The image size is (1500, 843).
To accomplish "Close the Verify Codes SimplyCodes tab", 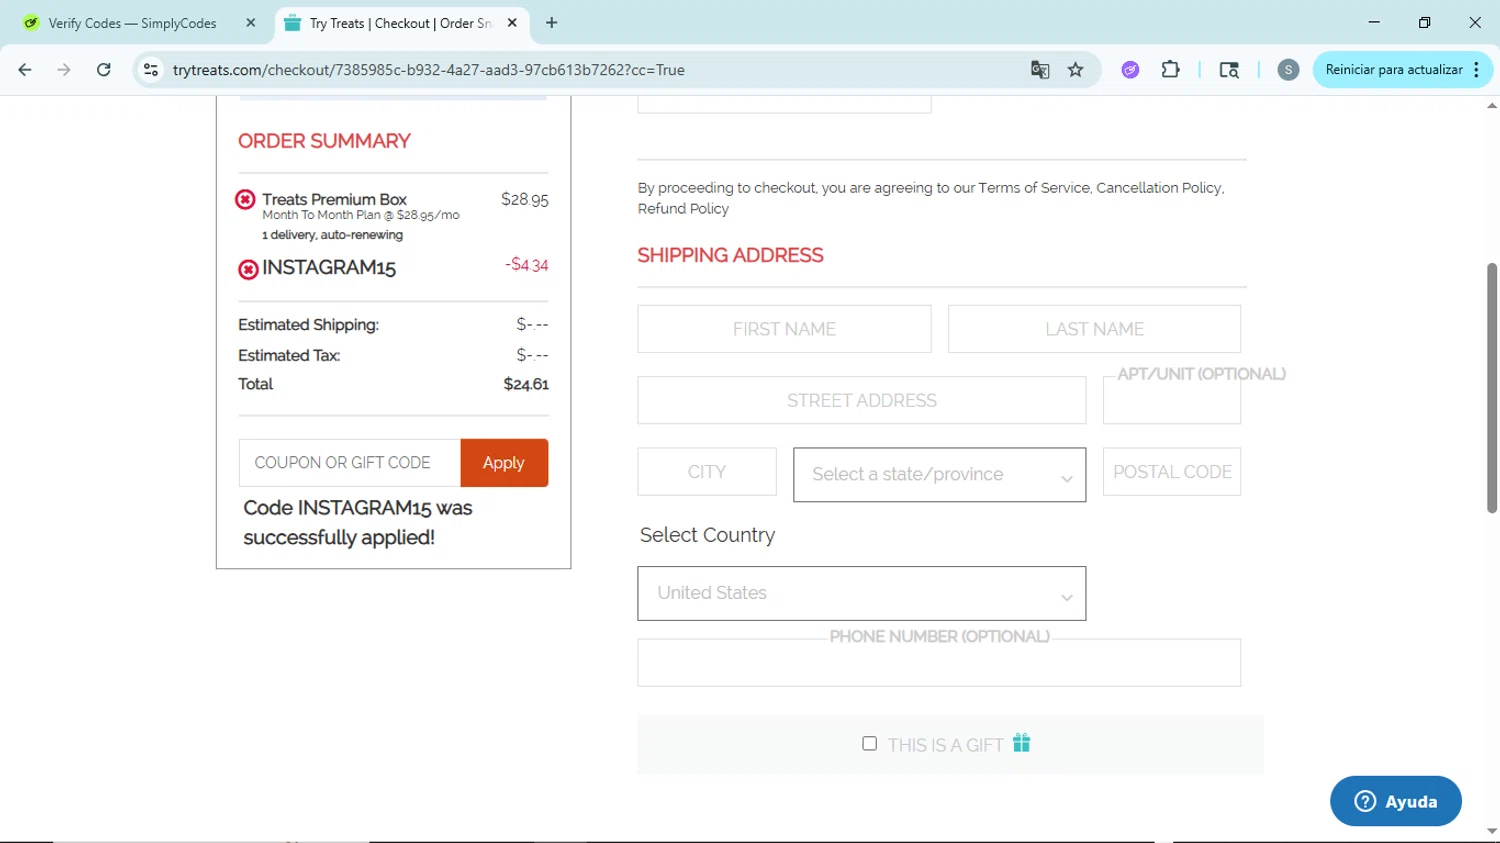I will tap(251, 23).
